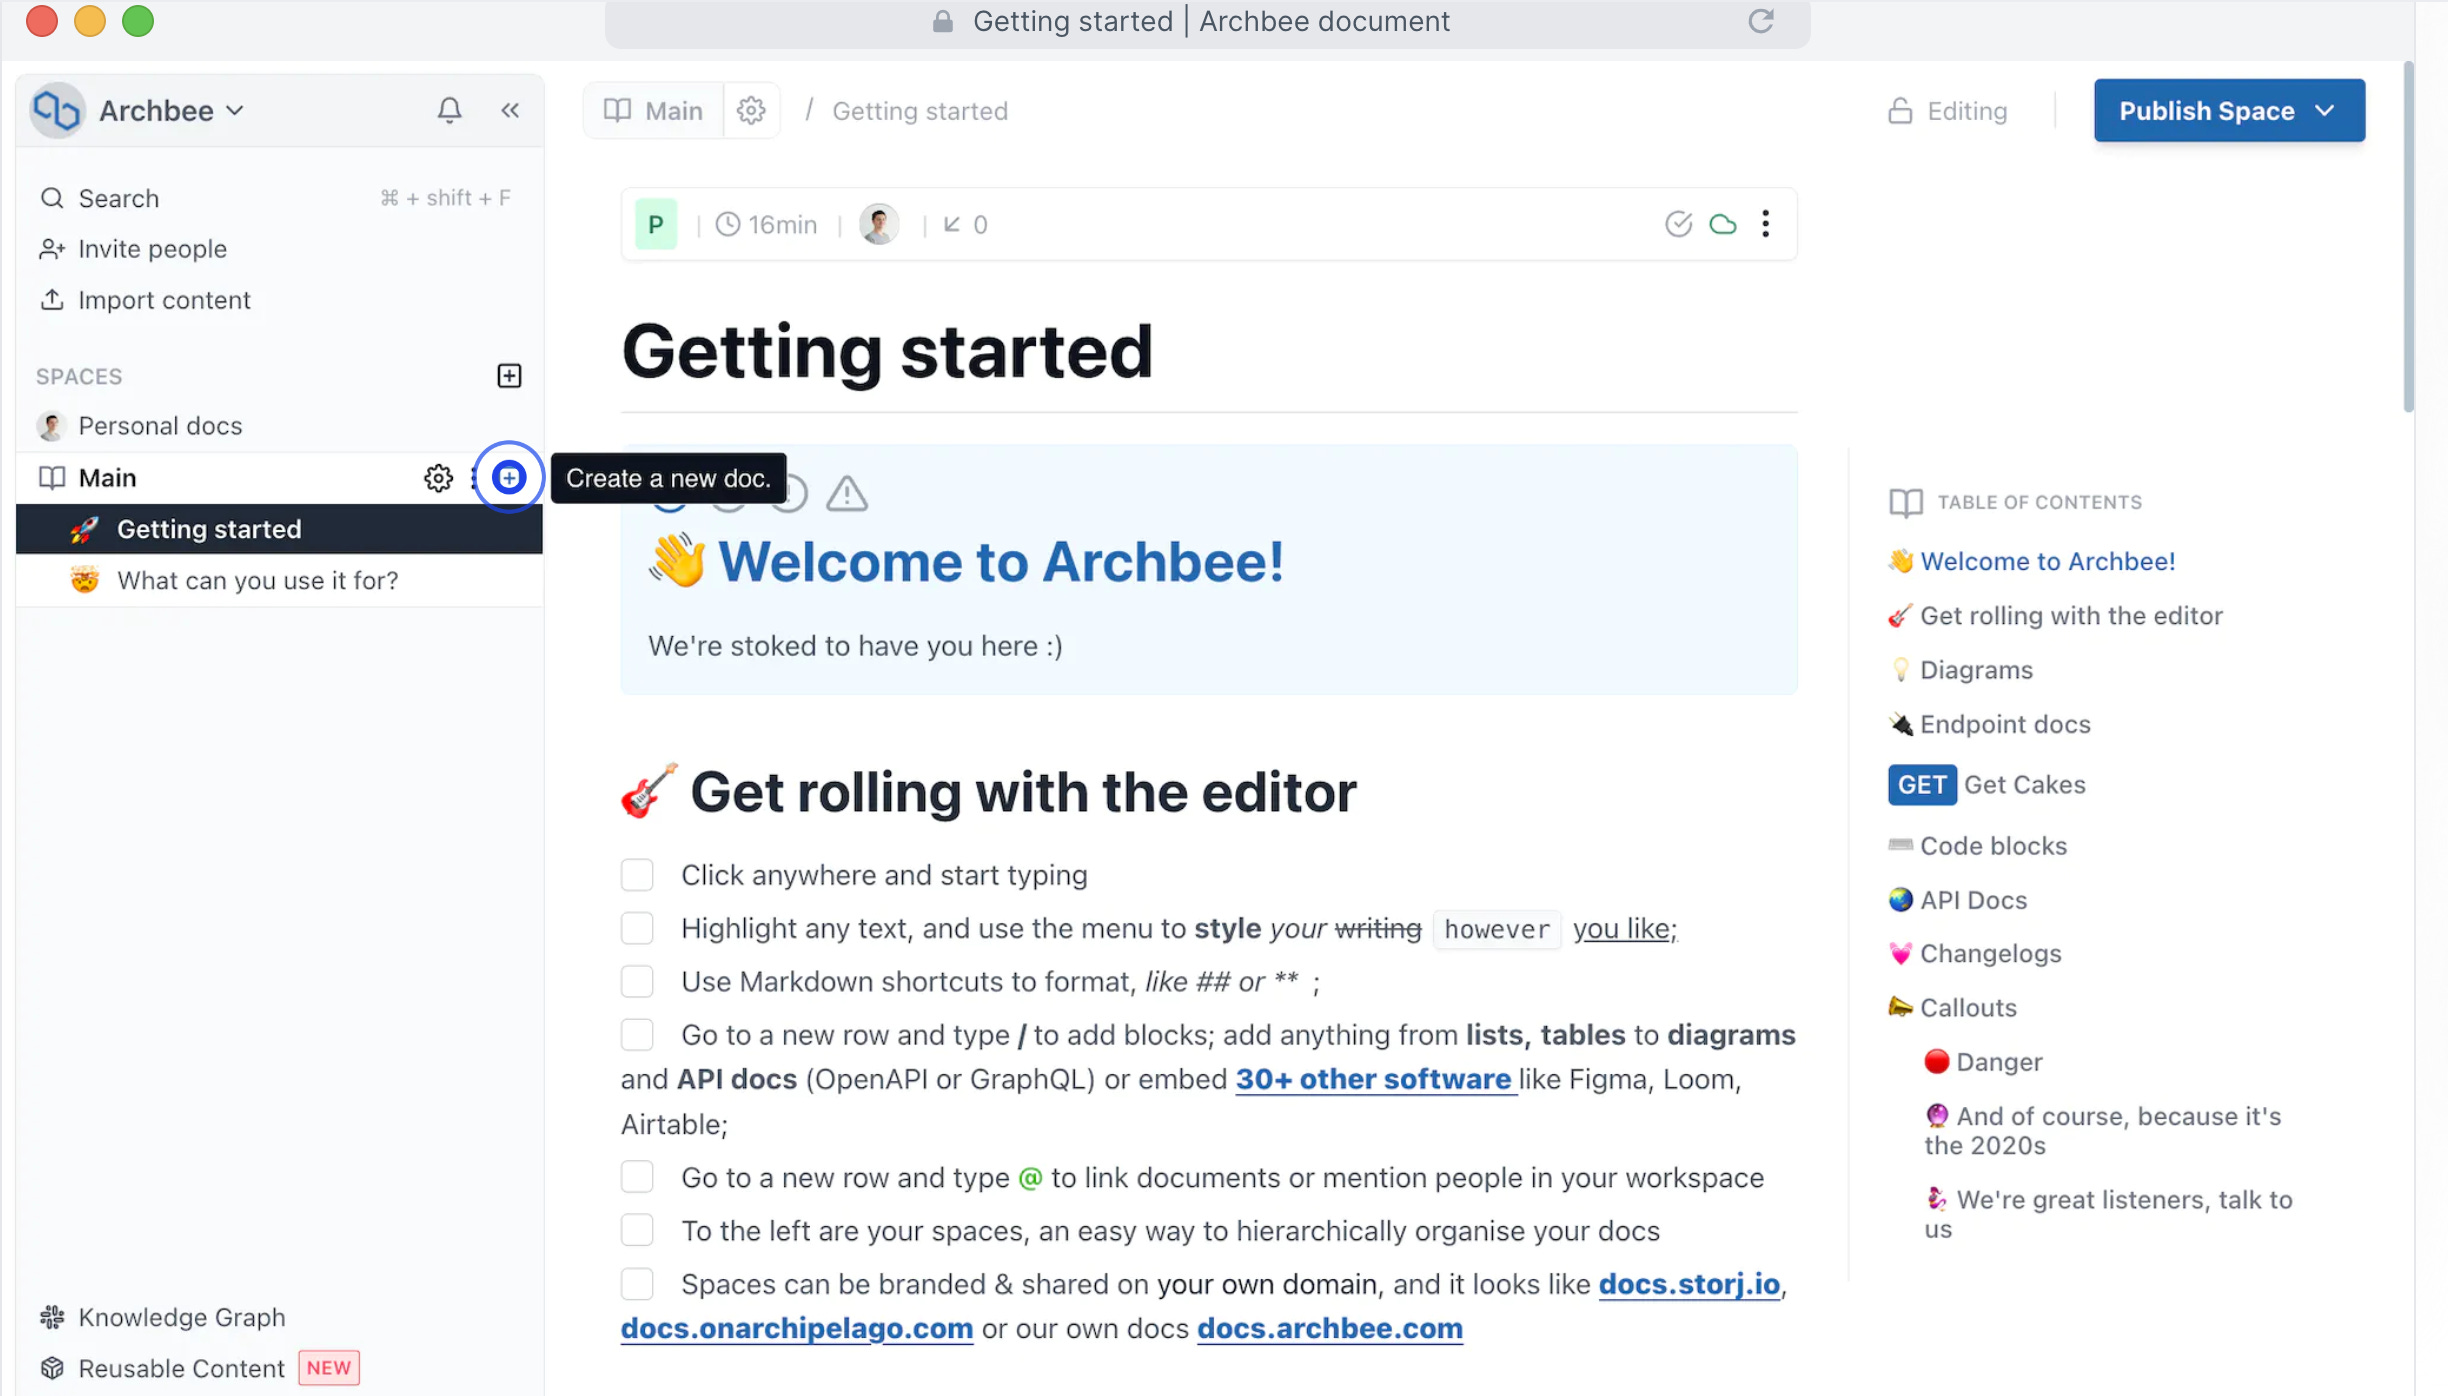Select the Main space in sidebar
The width and height of the screenshot is (2448, 1396).
pyautogui.click(x=107, y=478)
